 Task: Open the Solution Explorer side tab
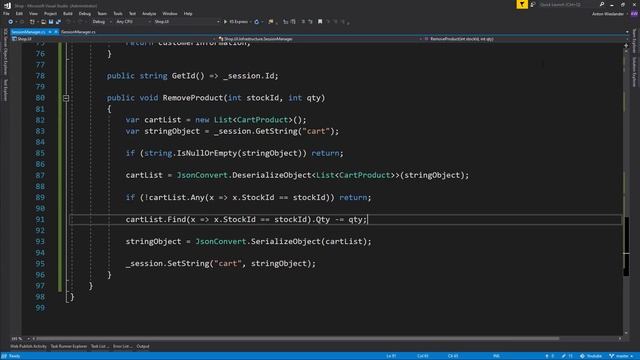click(634, 72)
